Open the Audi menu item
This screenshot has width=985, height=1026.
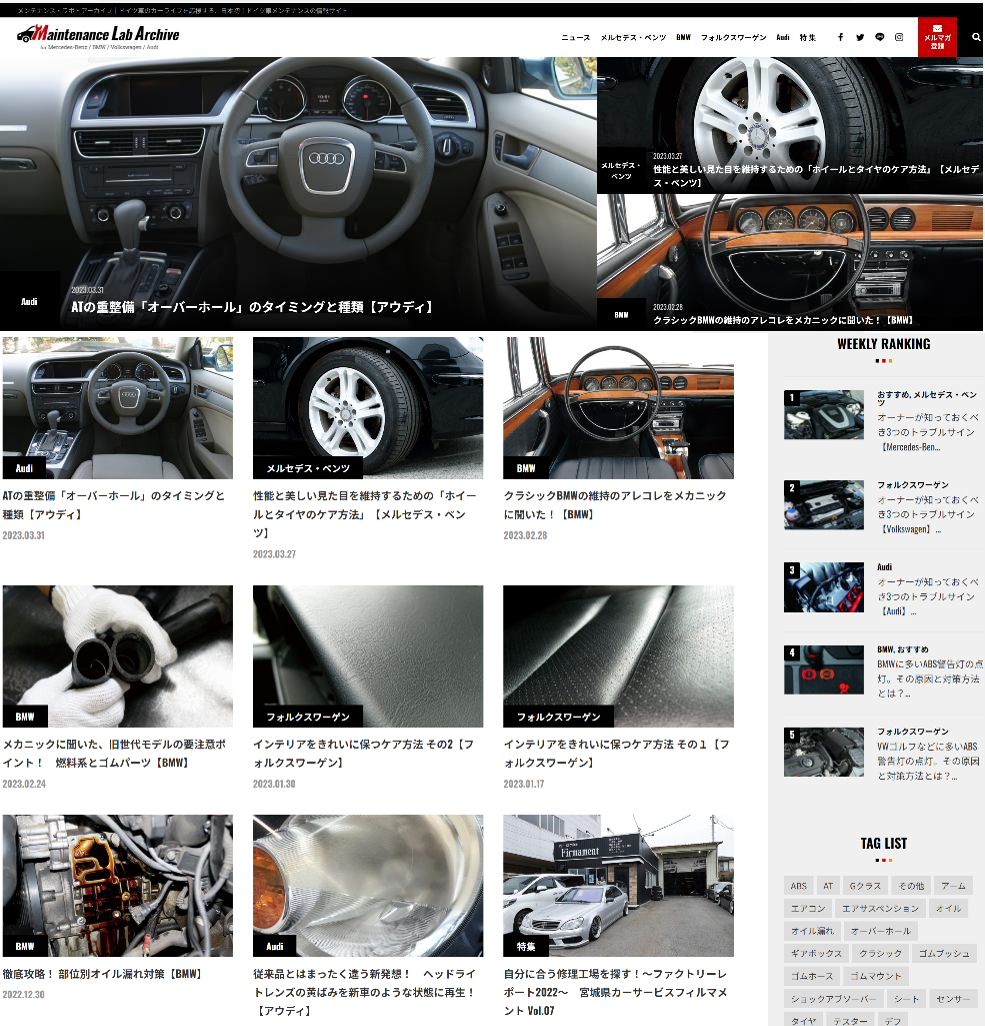783,37
